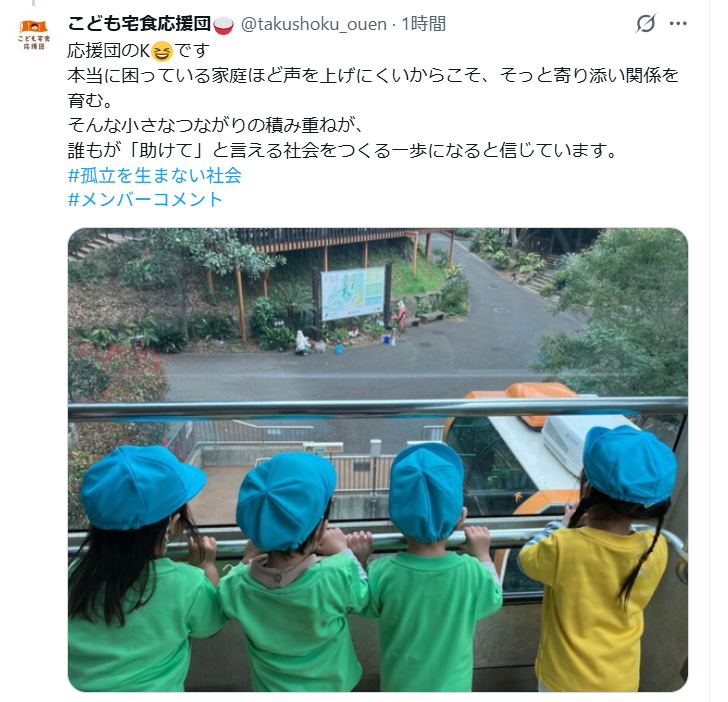
Task: Open the three-dot more options menu
Action: tap(678, 24)
